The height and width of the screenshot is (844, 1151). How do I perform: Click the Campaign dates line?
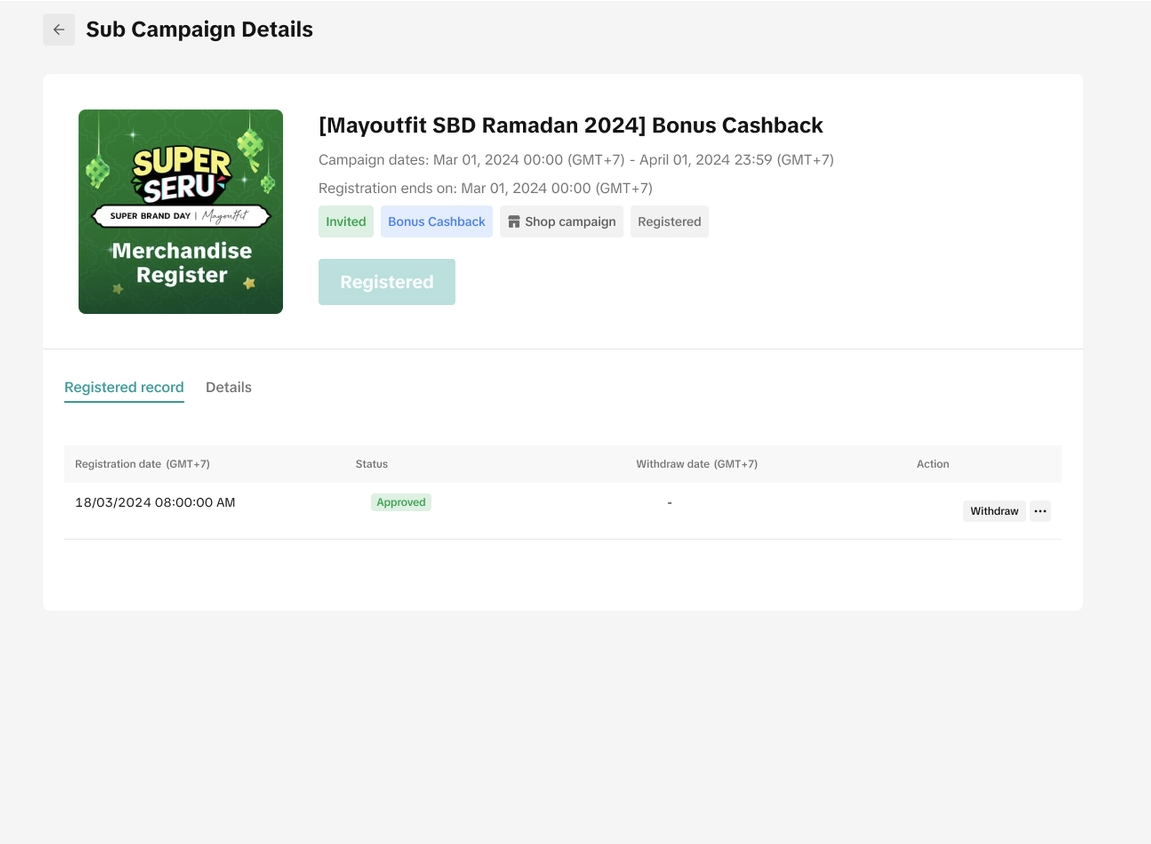(576, 160)
